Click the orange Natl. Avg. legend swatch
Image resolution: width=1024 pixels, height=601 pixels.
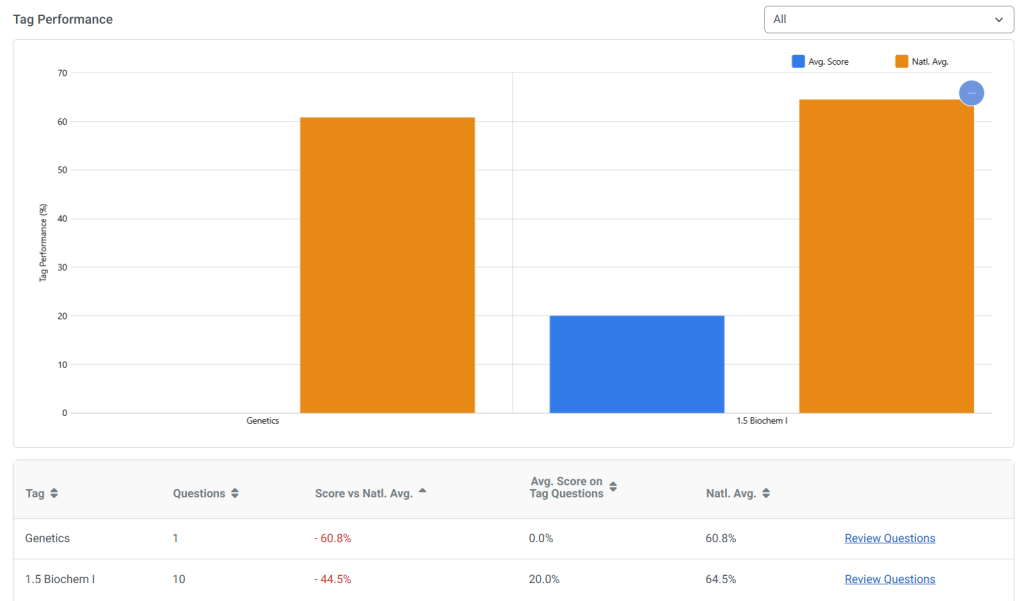point(901,62)
